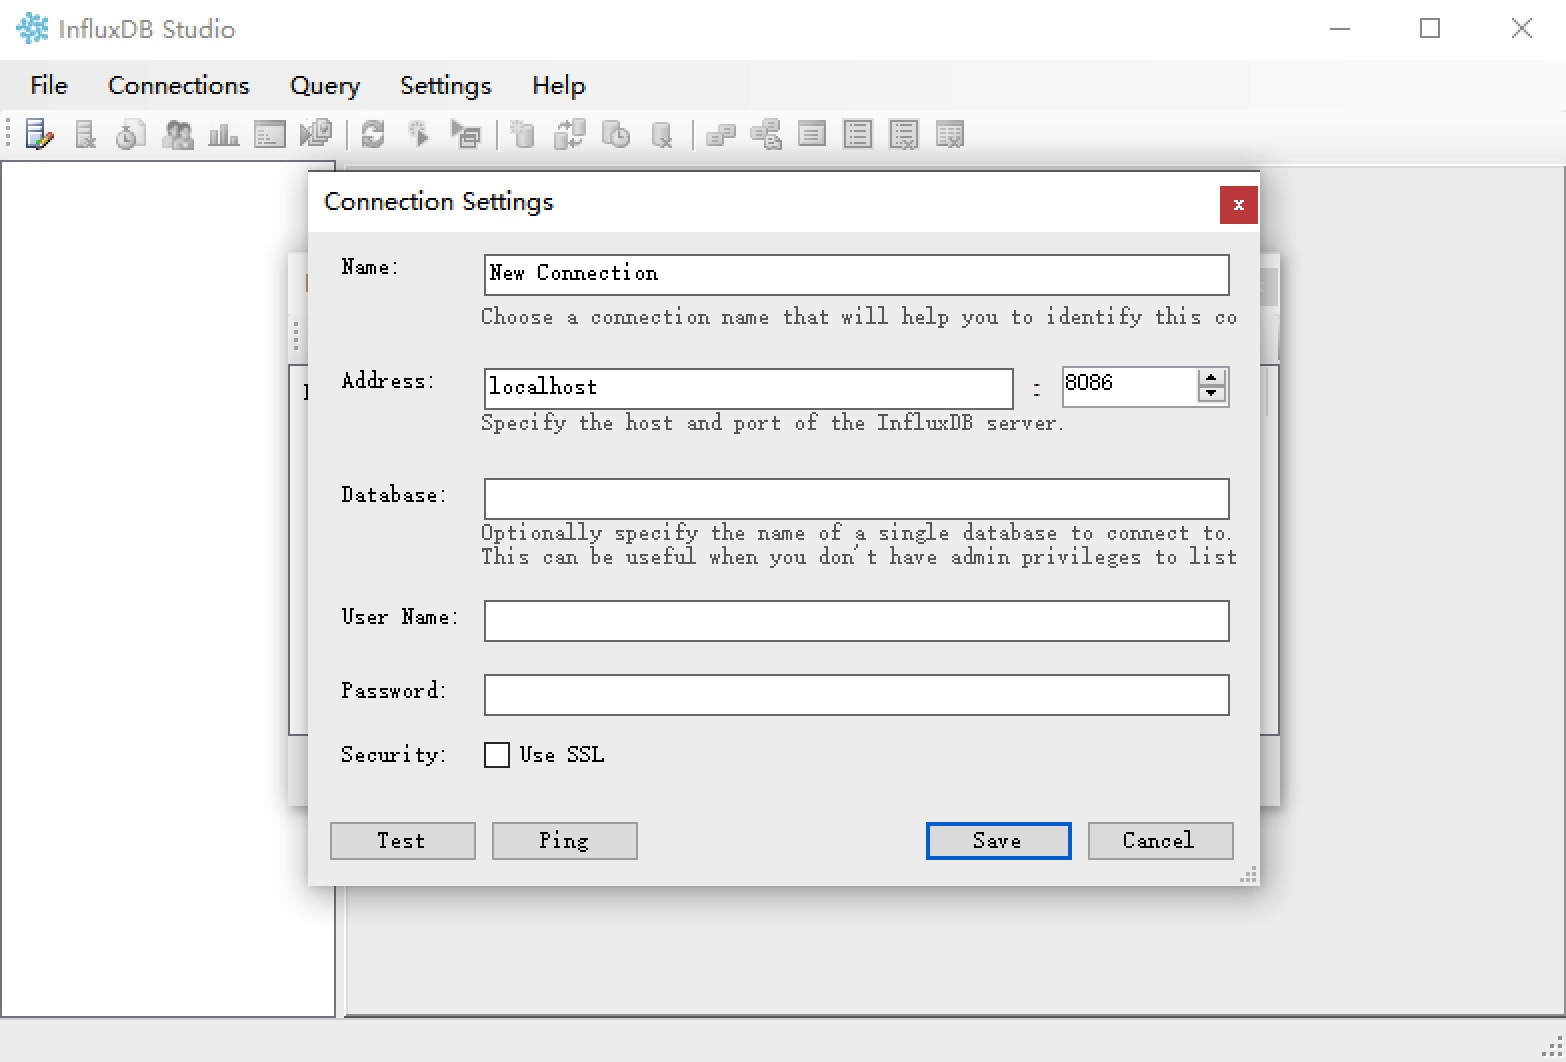Viewport: 1566px width, 1062px height.
Task: Click the bar chart statistics toolbar icon
Action: pos(223,134)
